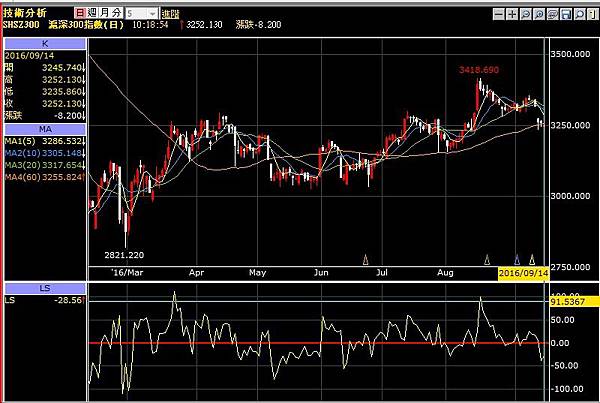Open the minute interval dropdown showing 5
Image resolution: width=600 pixels, height=403 pixels.
141,14
